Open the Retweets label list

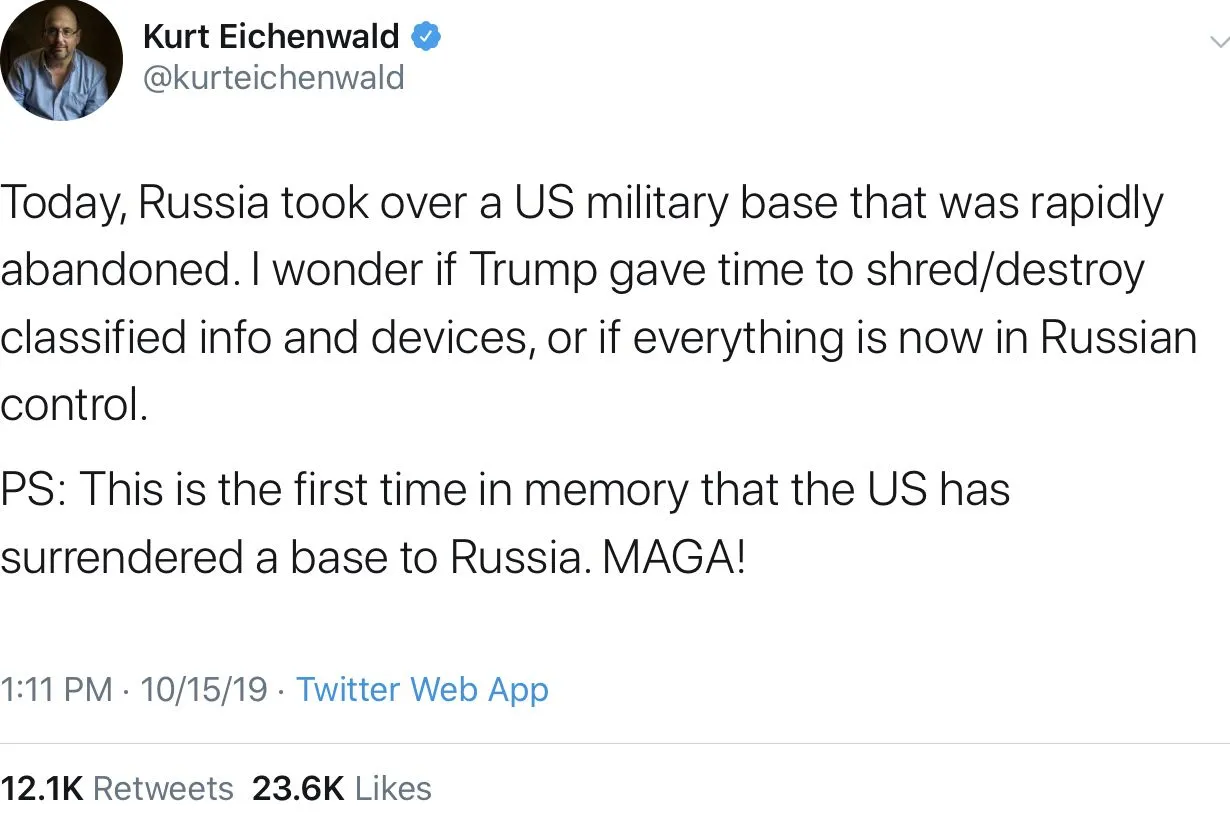tap(163, 789)
